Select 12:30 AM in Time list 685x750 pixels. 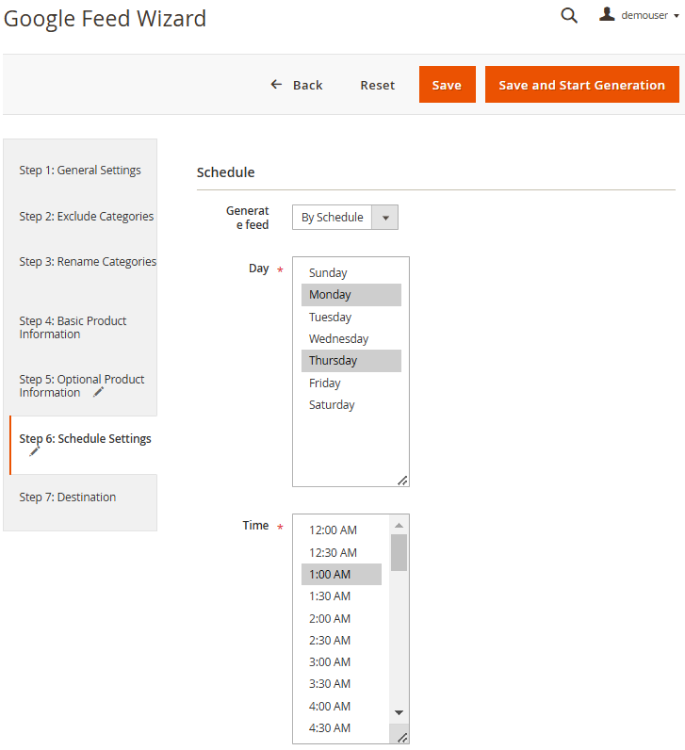coord(342,552)
